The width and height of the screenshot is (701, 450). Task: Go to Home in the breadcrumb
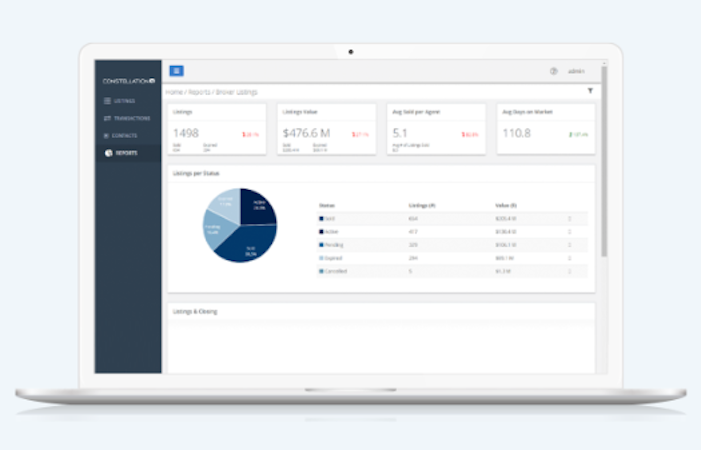(174, 92)
